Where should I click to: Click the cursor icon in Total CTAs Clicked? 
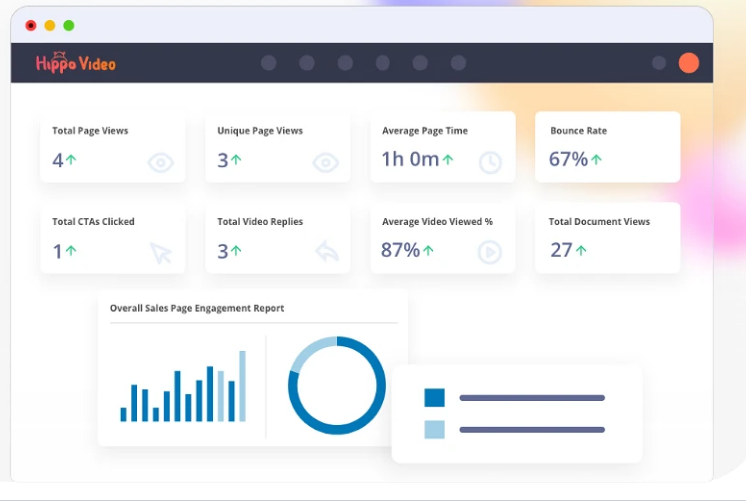pyautogui.click(x=161, y=253)
